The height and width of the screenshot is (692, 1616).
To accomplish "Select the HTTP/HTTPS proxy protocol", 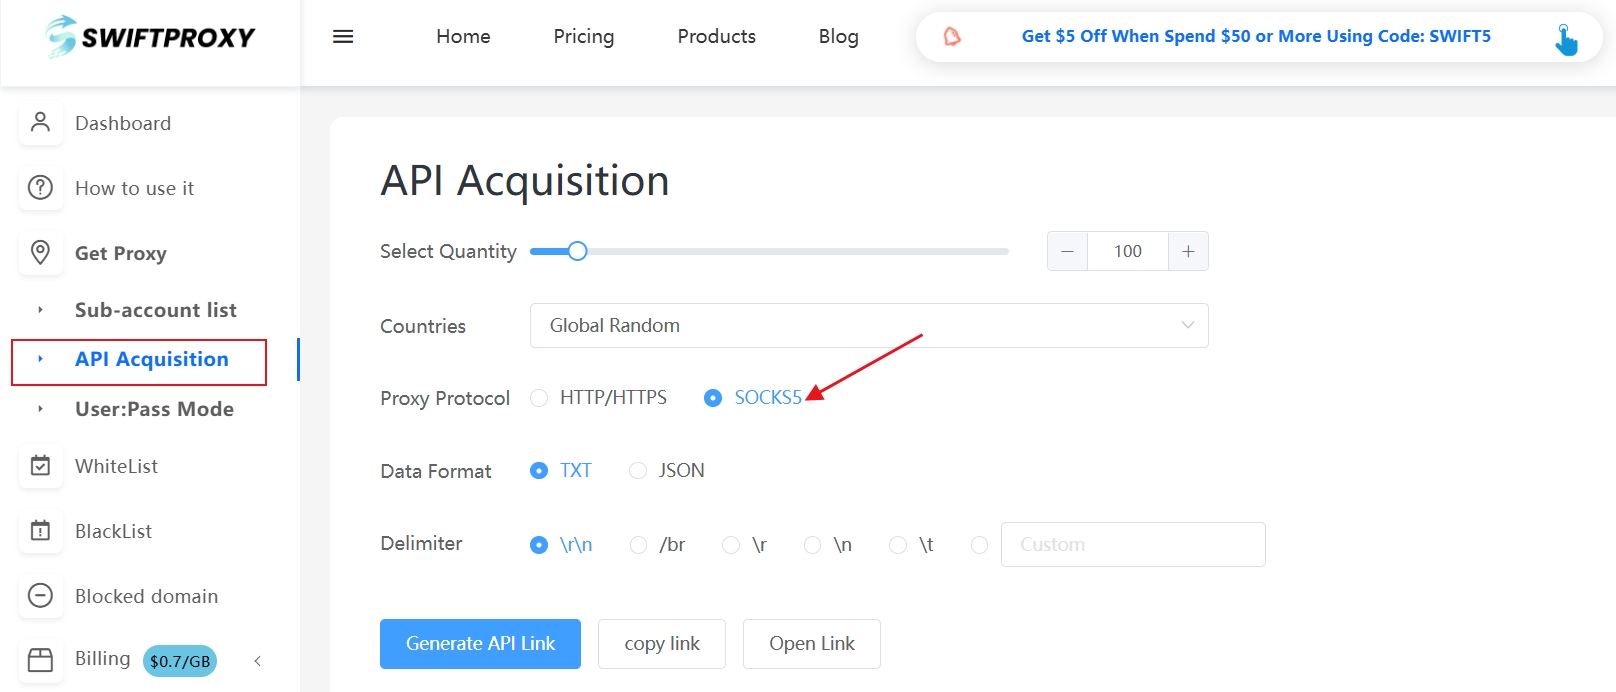I will tap(539, 398).
